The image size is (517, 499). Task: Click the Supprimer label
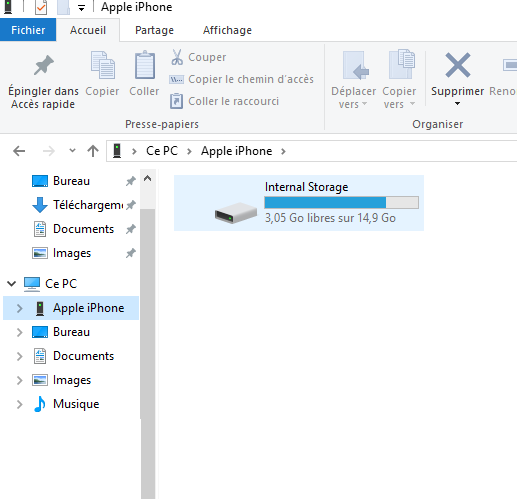457,91
